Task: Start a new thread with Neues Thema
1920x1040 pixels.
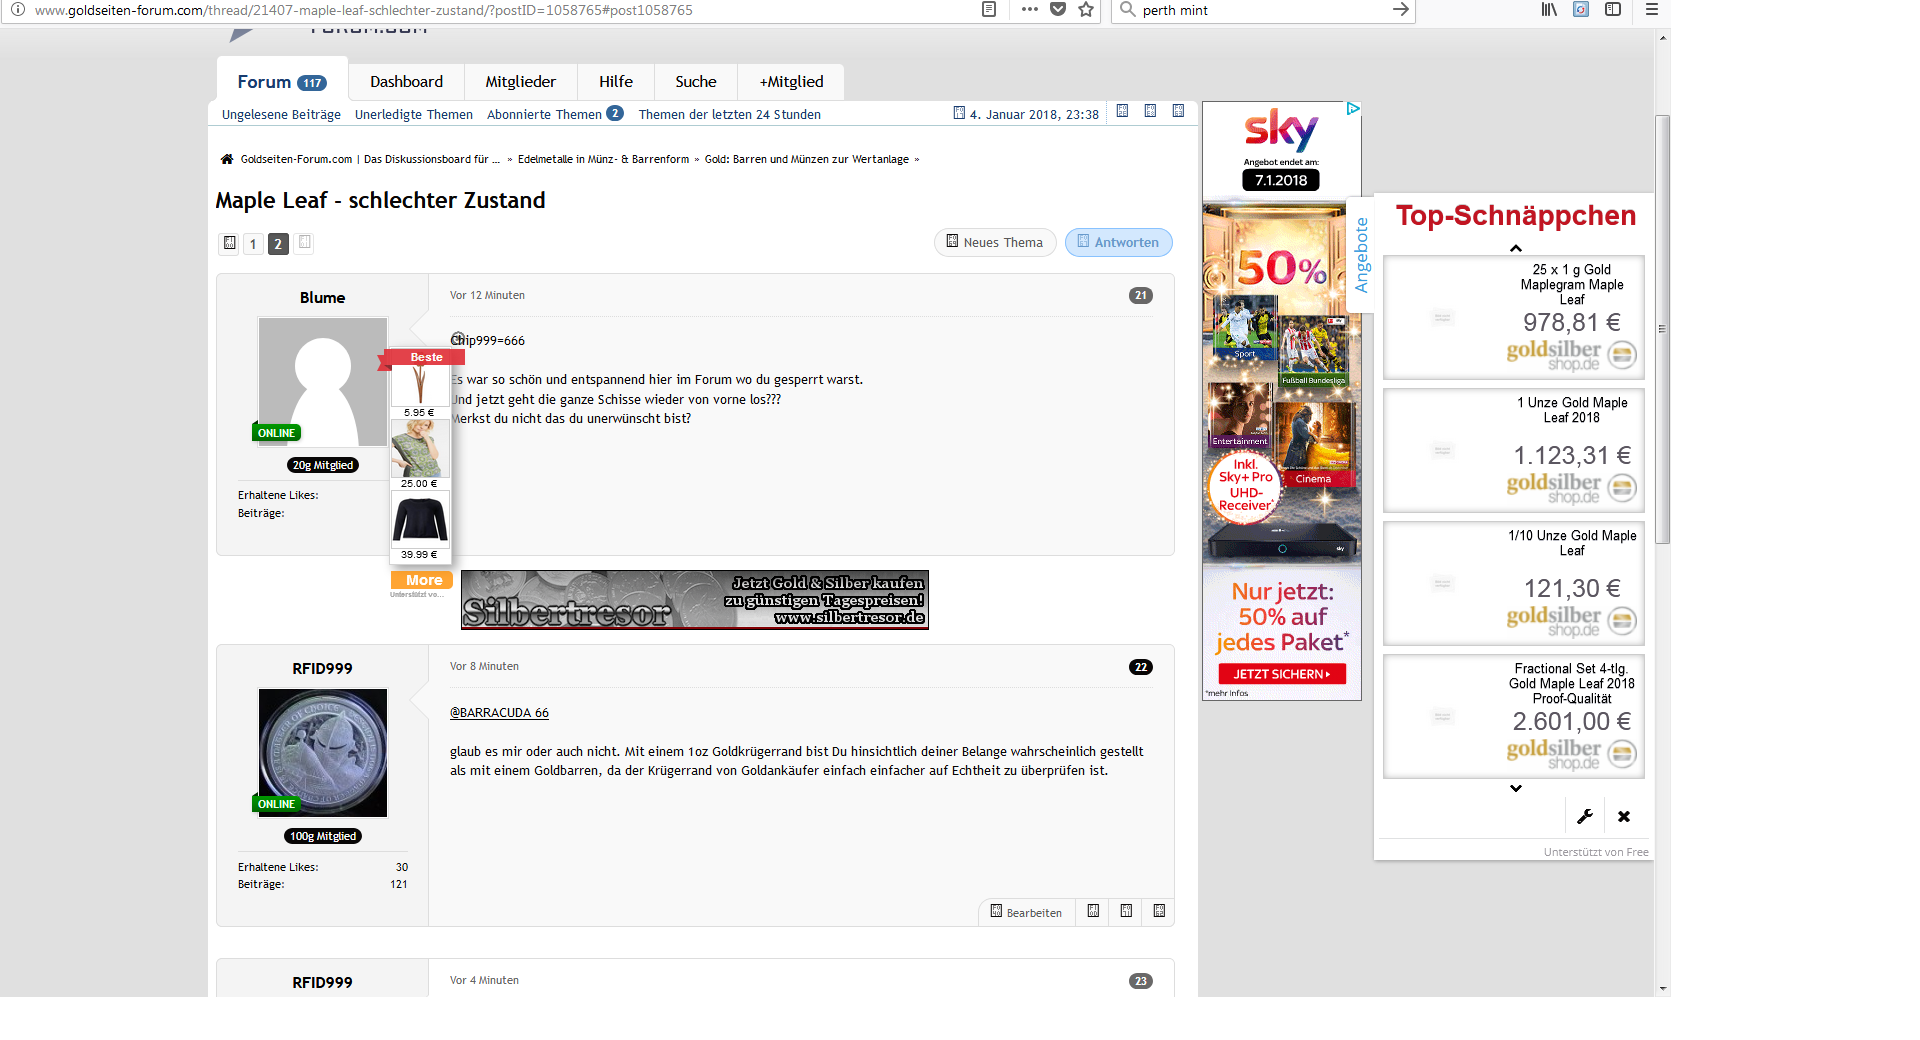Action: [x=995, y=243]
